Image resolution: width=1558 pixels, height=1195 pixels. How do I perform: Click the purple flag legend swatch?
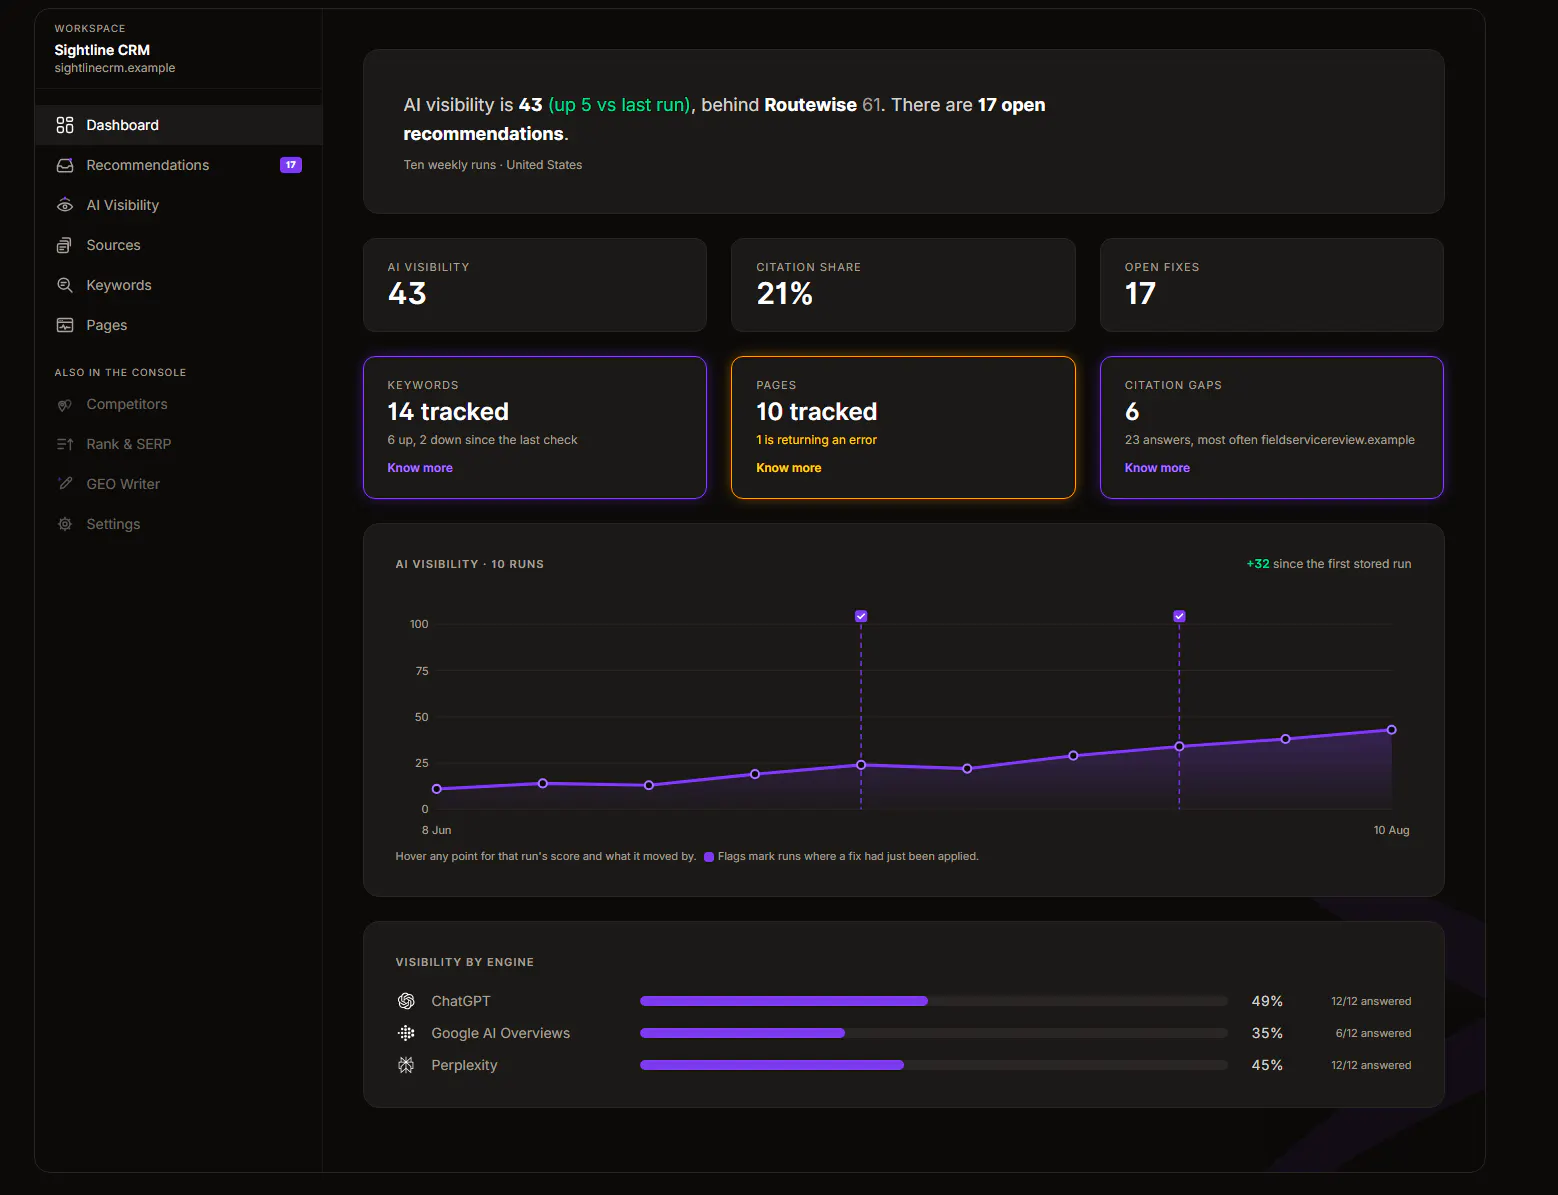pyautogui.click(x=709, y=857)
